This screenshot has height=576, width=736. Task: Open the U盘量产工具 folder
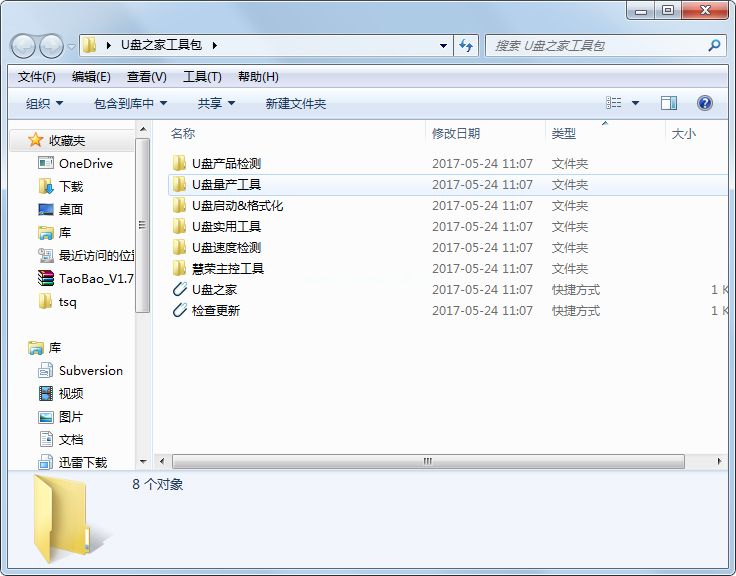click(226, 185)
